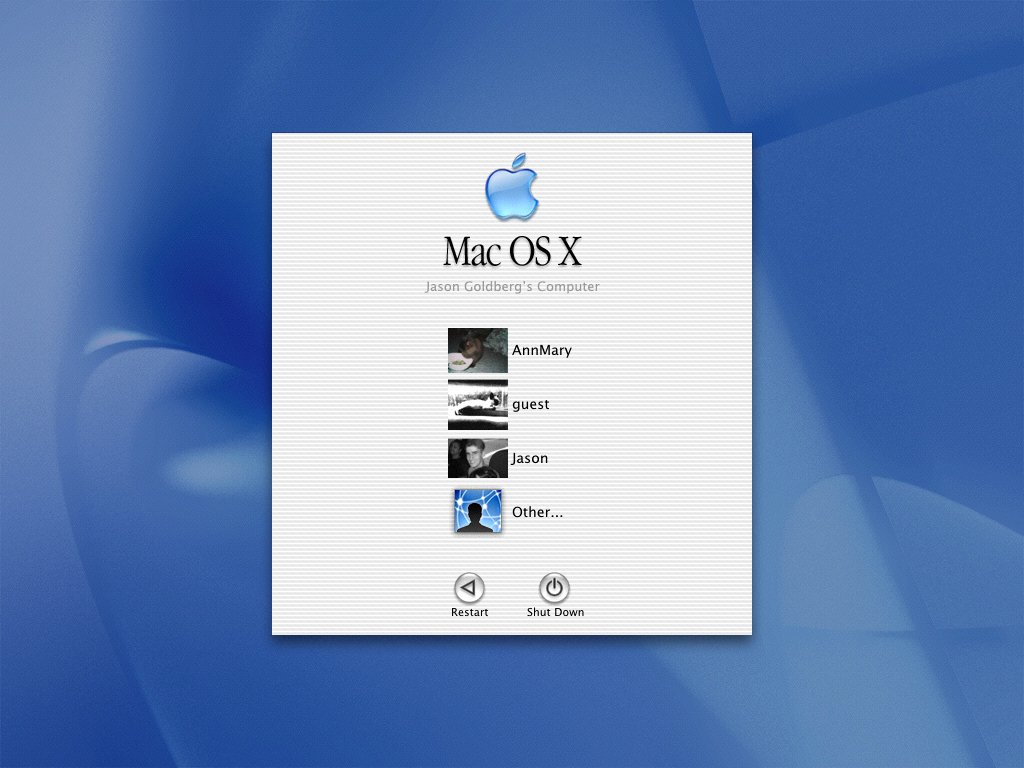Screen dimensions: 1024x768
Task: Select AnnMary's user picture icon
Action: click(477, 350)
